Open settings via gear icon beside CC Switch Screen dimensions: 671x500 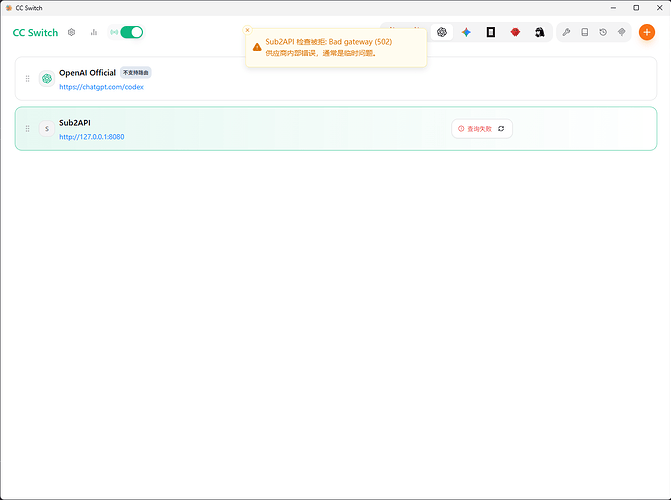pyautogui.click(x=71, y=32)
